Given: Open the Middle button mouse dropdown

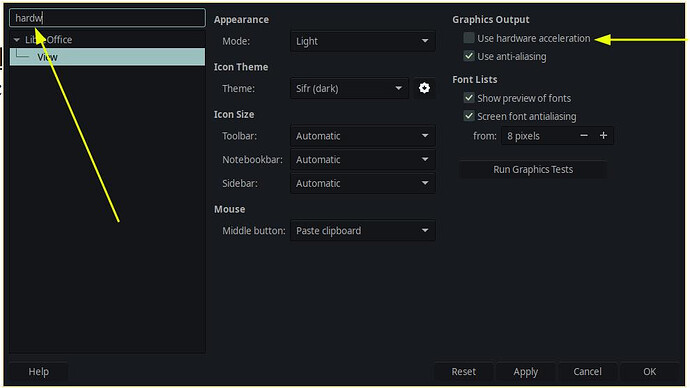Looking at the screenshot, I should coord(363,231).
